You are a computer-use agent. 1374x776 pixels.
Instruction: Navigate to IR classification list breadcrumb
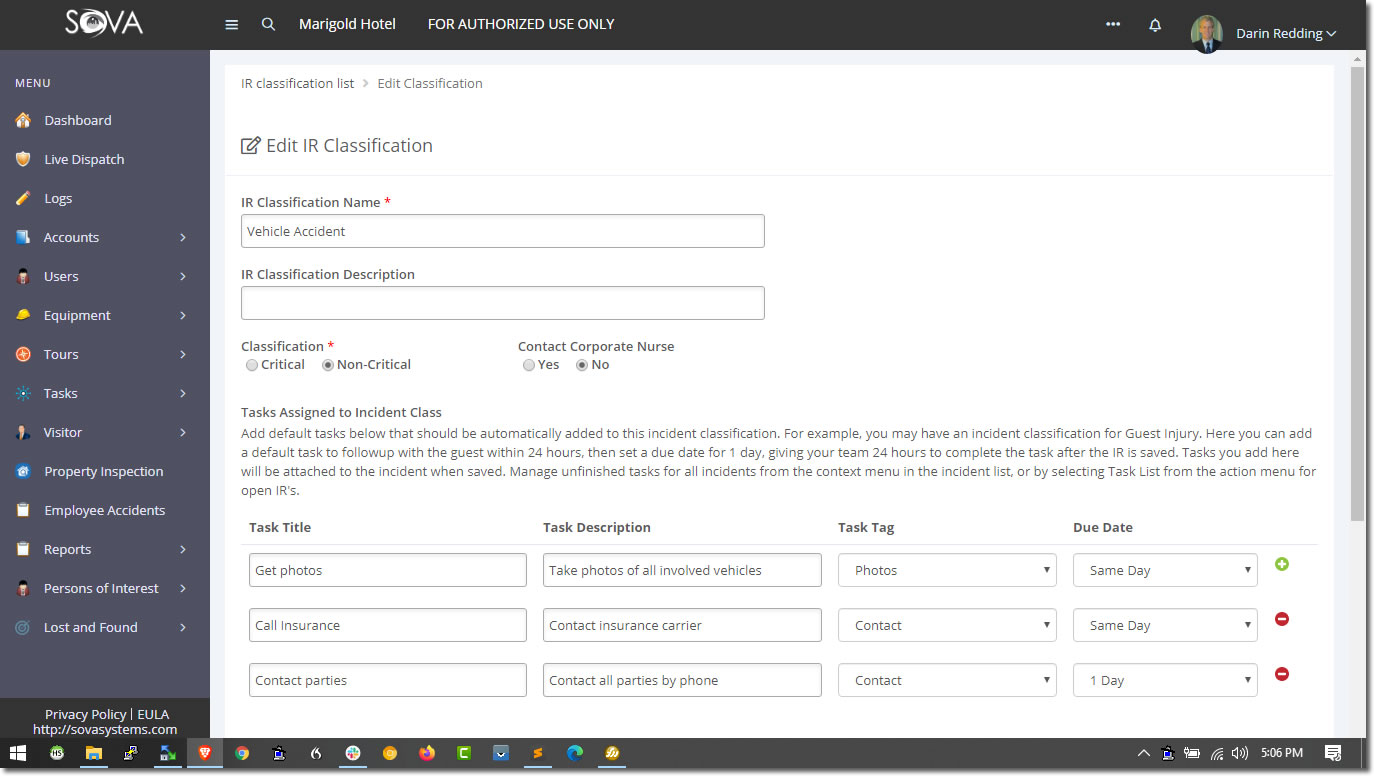pyautogui.click(x=297, y=83)
